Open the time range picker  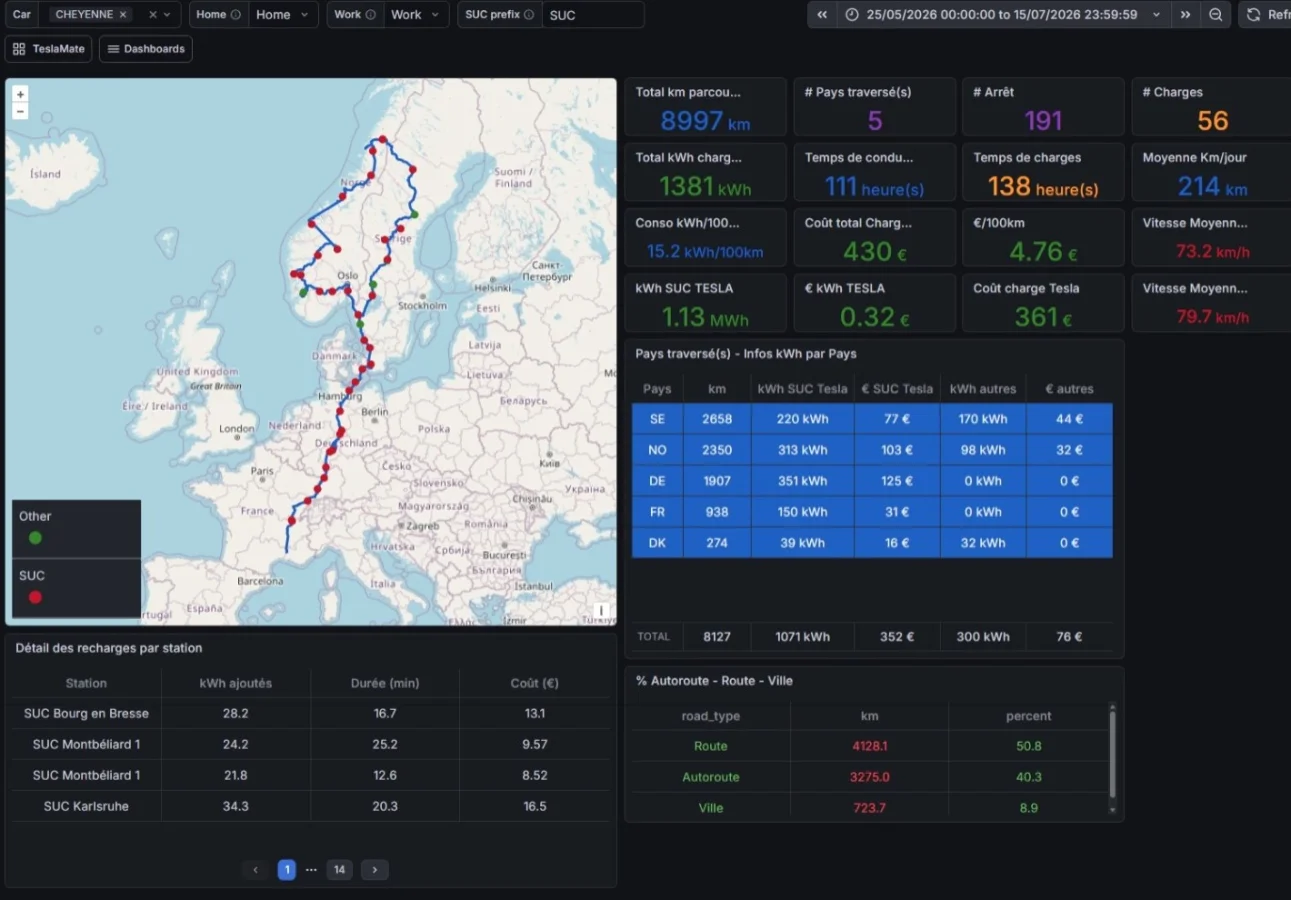point(1004,15)
